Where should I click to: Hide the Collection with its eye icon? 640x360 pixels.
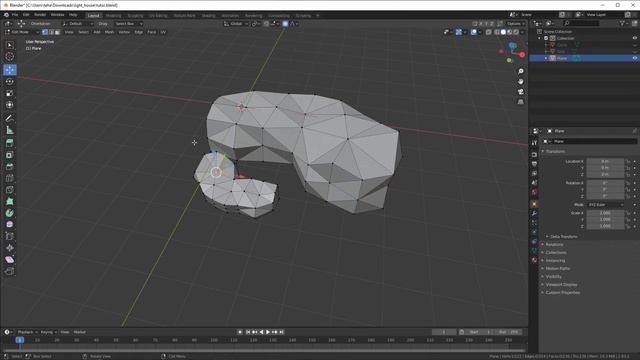634,38
